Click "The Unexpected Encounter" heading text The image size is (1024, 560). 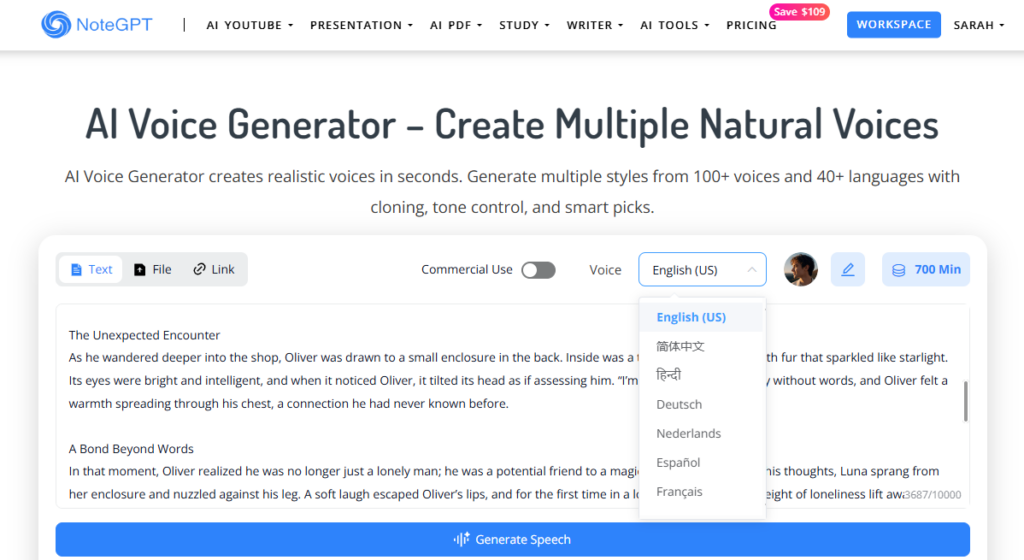coord(144,335)
